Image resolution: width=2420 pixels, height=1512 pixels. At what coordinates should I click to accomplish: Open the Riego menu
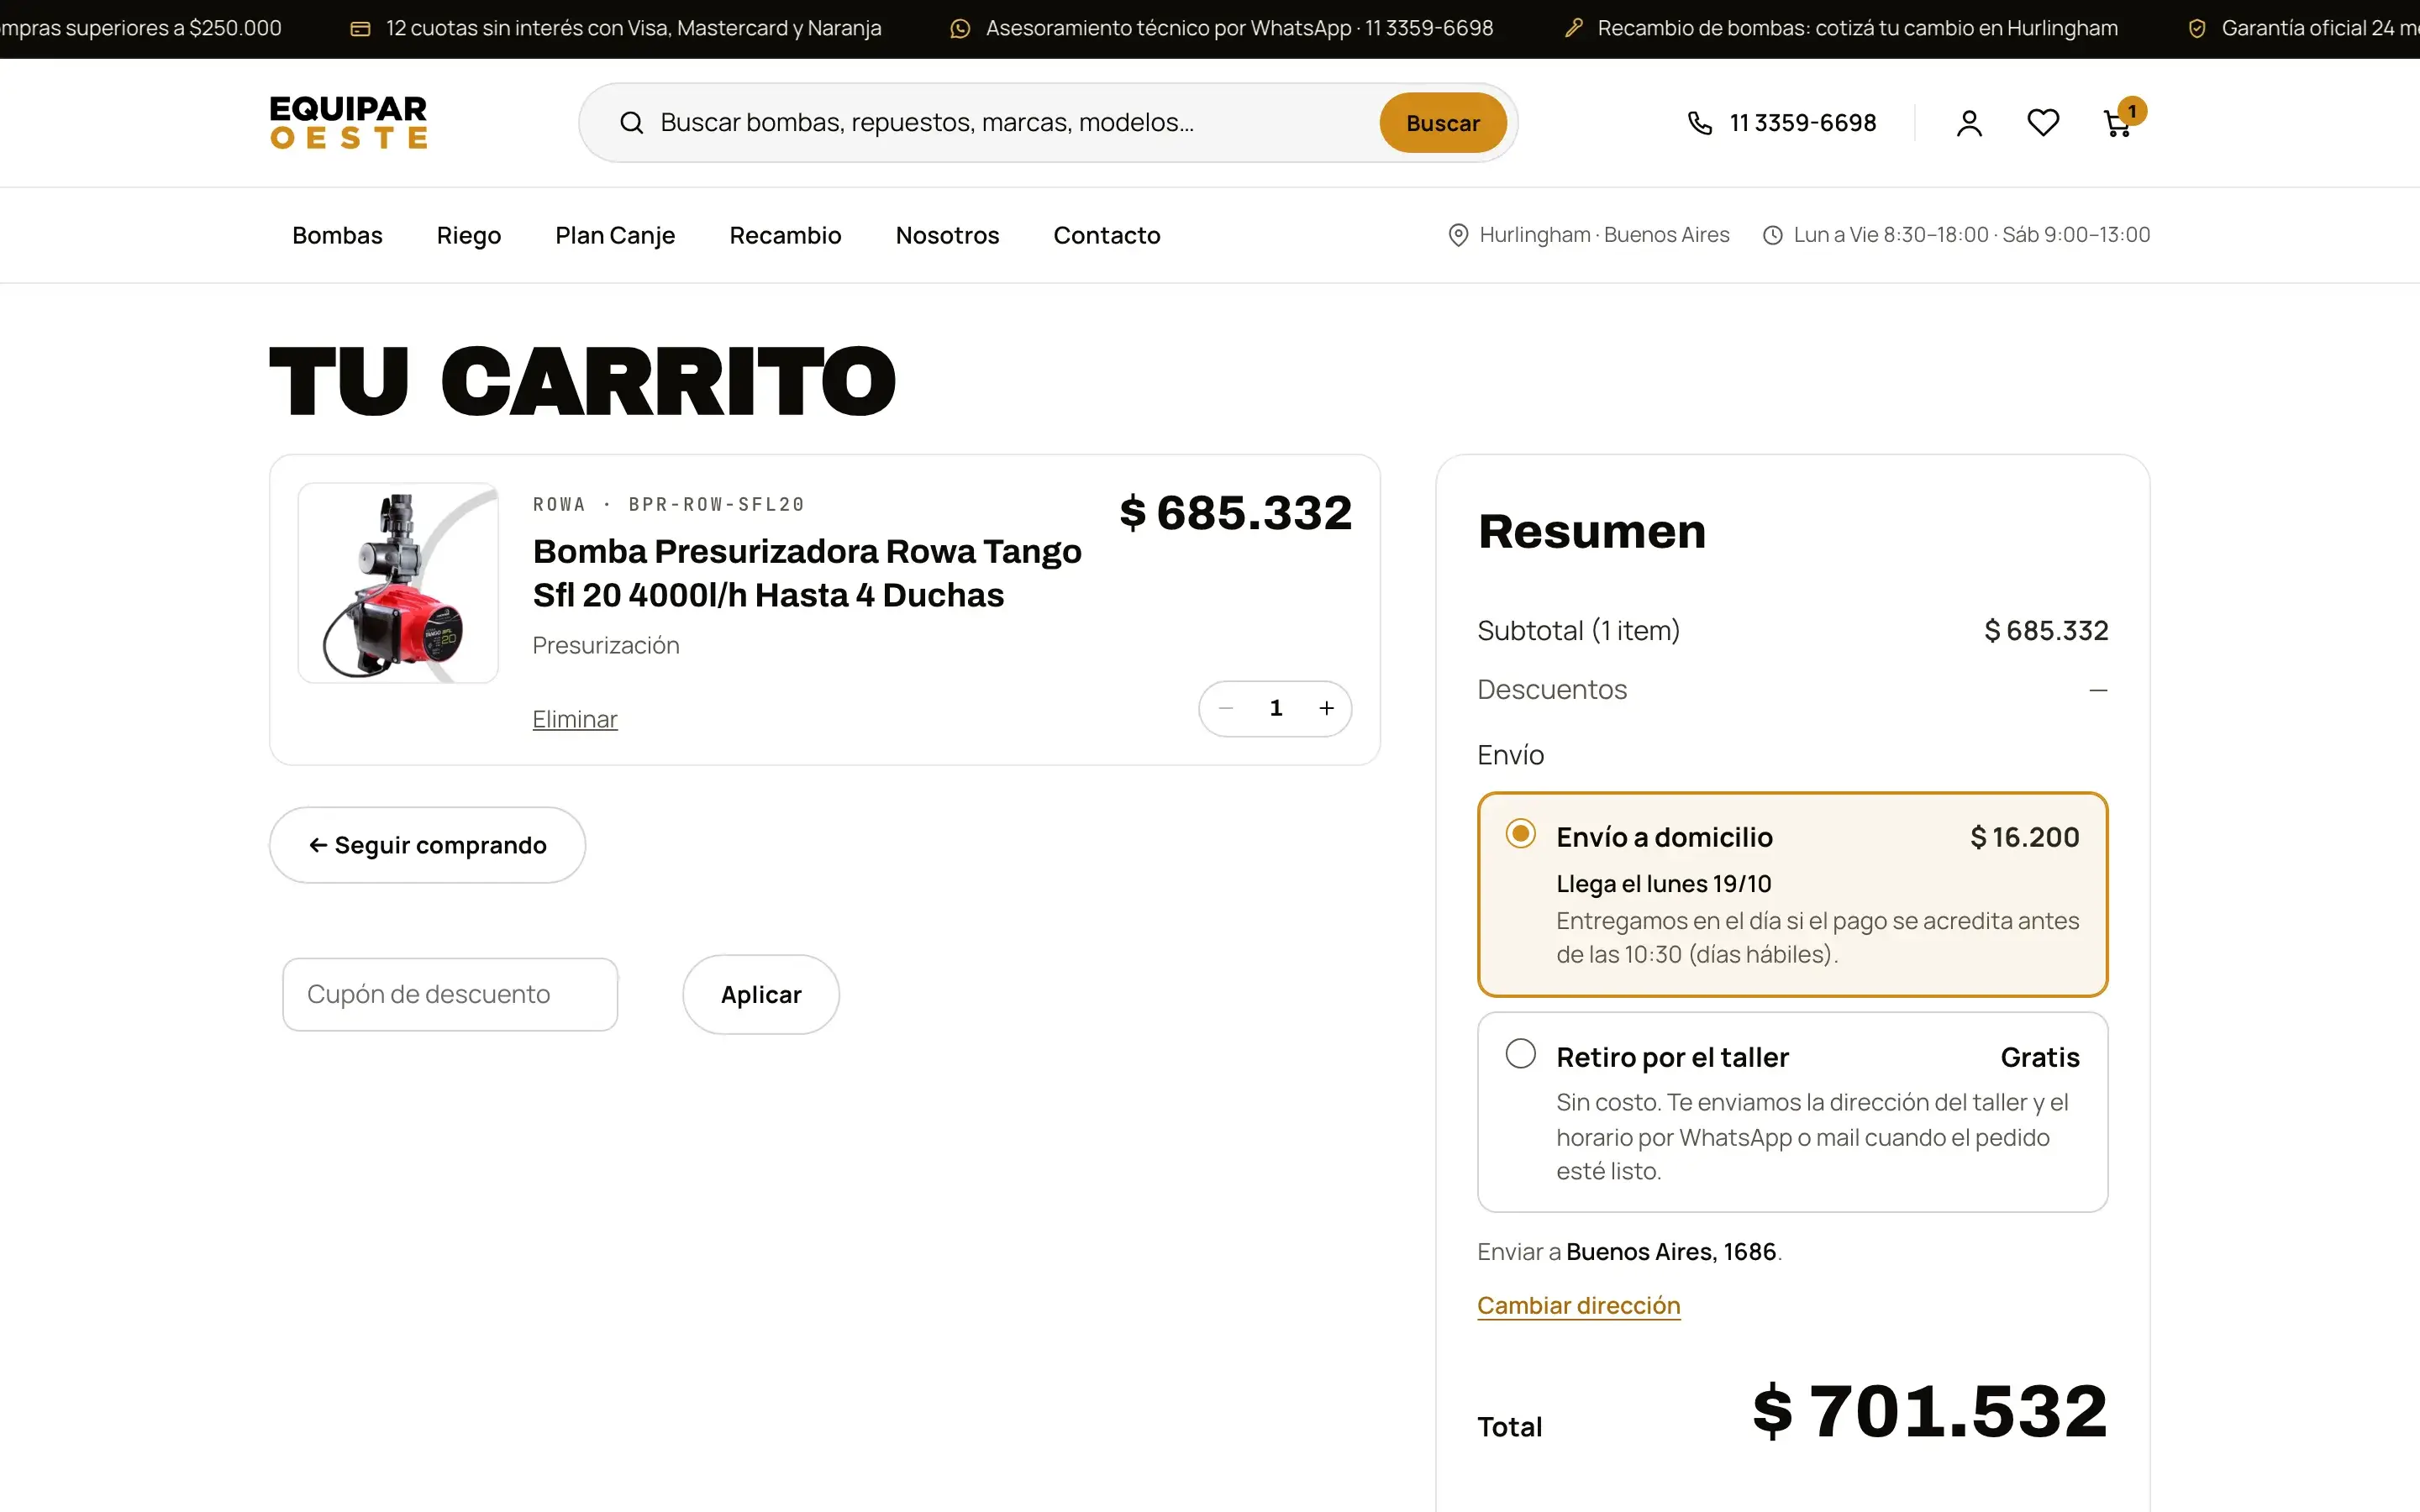tap(469, 235)
